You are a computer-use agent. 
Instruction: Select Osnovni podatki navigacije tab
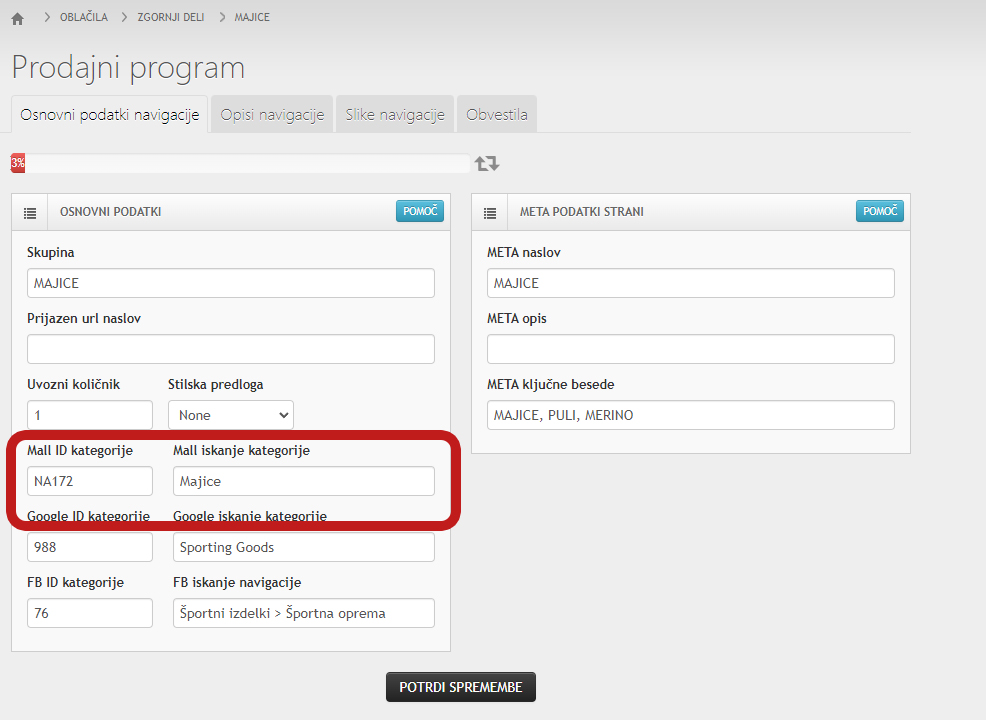coord(109,114)
